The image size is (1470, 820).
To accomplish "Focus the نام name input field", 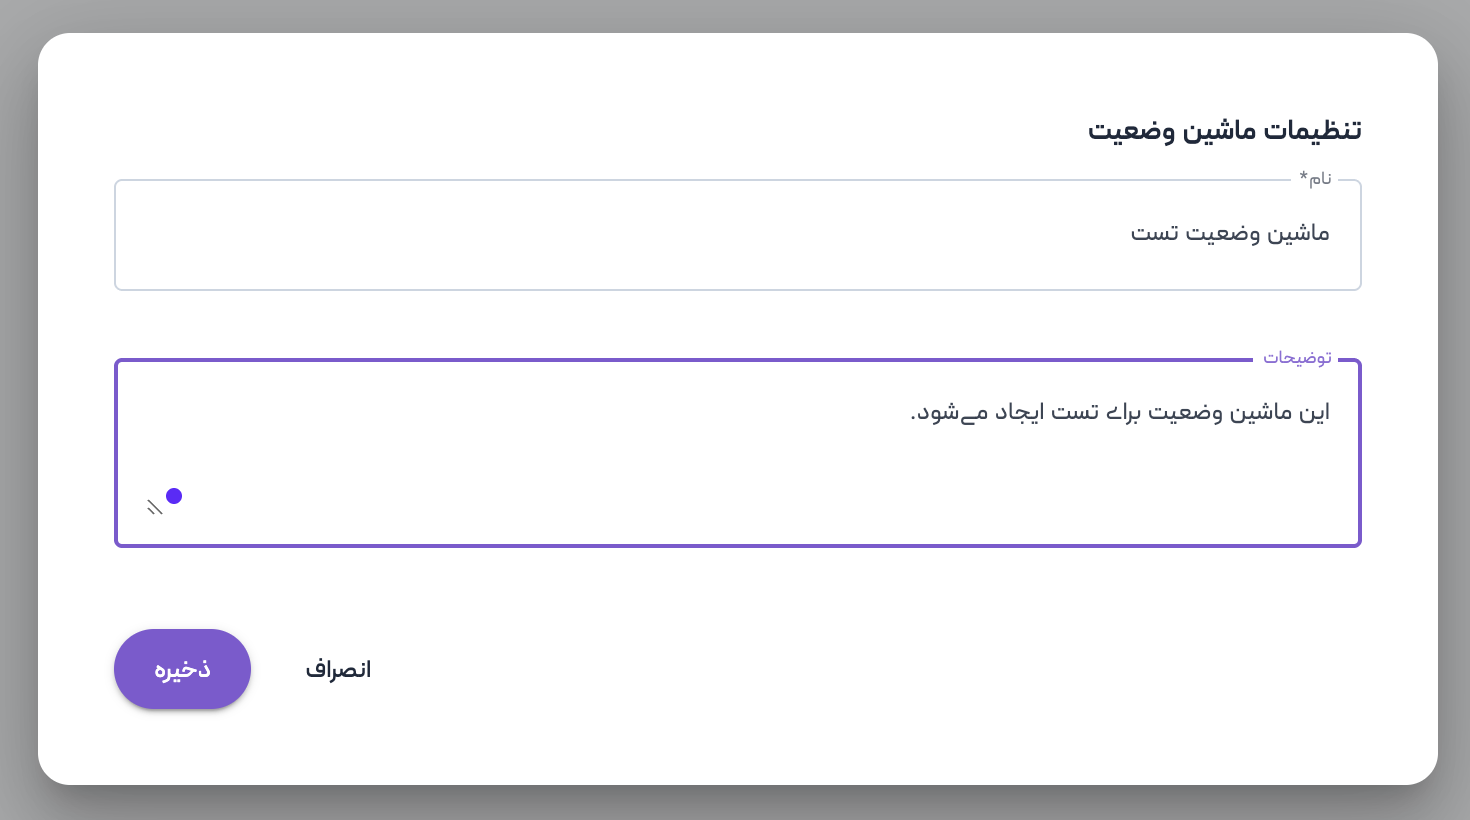I will (x=700, y=235).
